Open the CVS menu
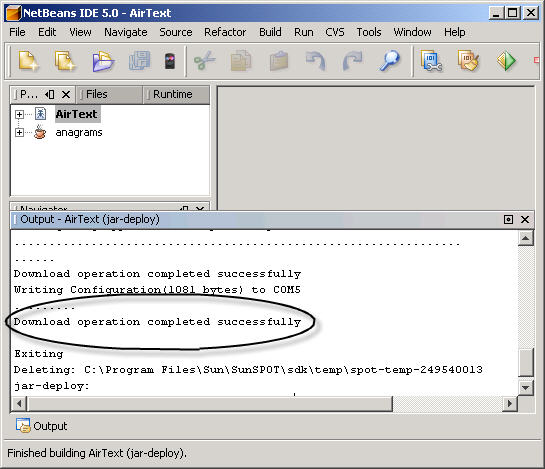545x469 pixels. (x=335, y=32)
